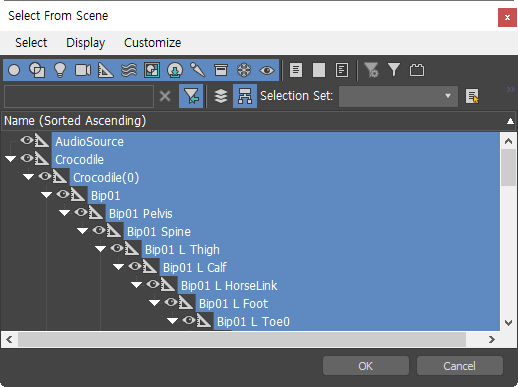Collapse Bip01 L Thigh node arrow

(x=101, y=249)
